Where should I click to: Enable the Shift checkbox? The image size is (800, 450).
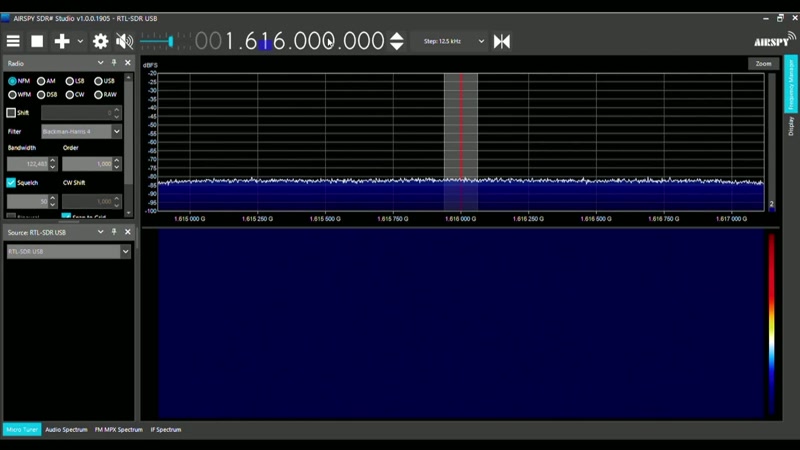coord(11,113)
